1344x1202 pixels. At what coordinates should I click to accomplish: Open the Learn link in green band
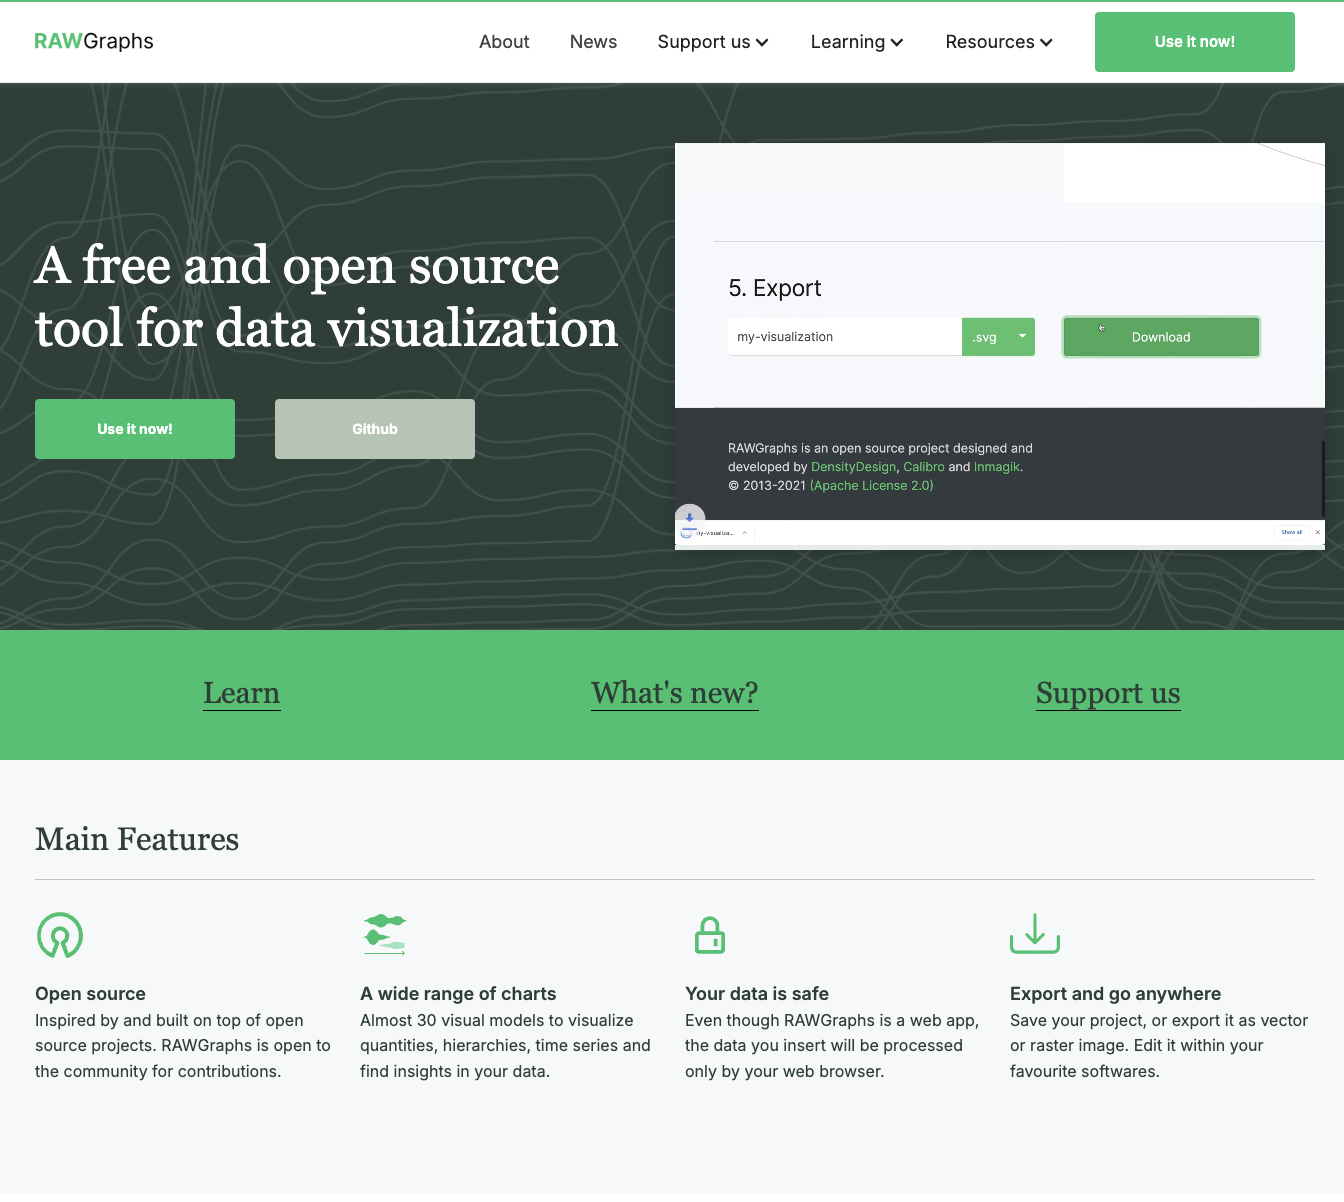pos(242,693)
